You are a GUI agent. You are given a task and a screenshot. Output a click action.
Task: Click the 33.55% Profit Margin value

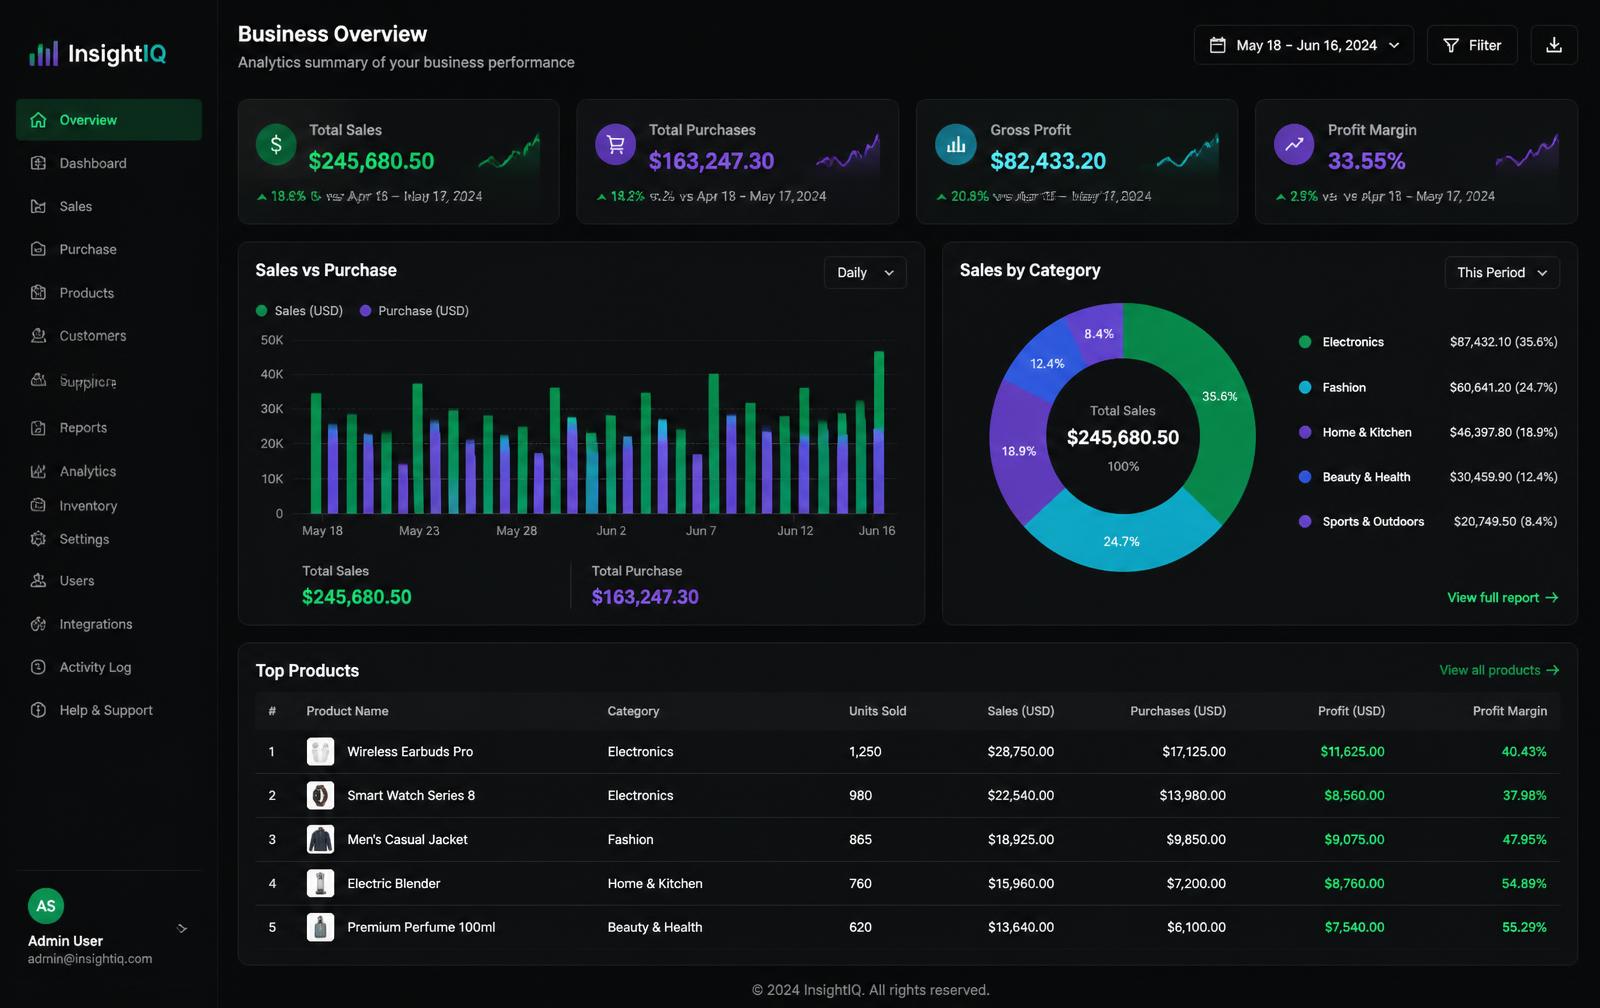[1367, 161]
